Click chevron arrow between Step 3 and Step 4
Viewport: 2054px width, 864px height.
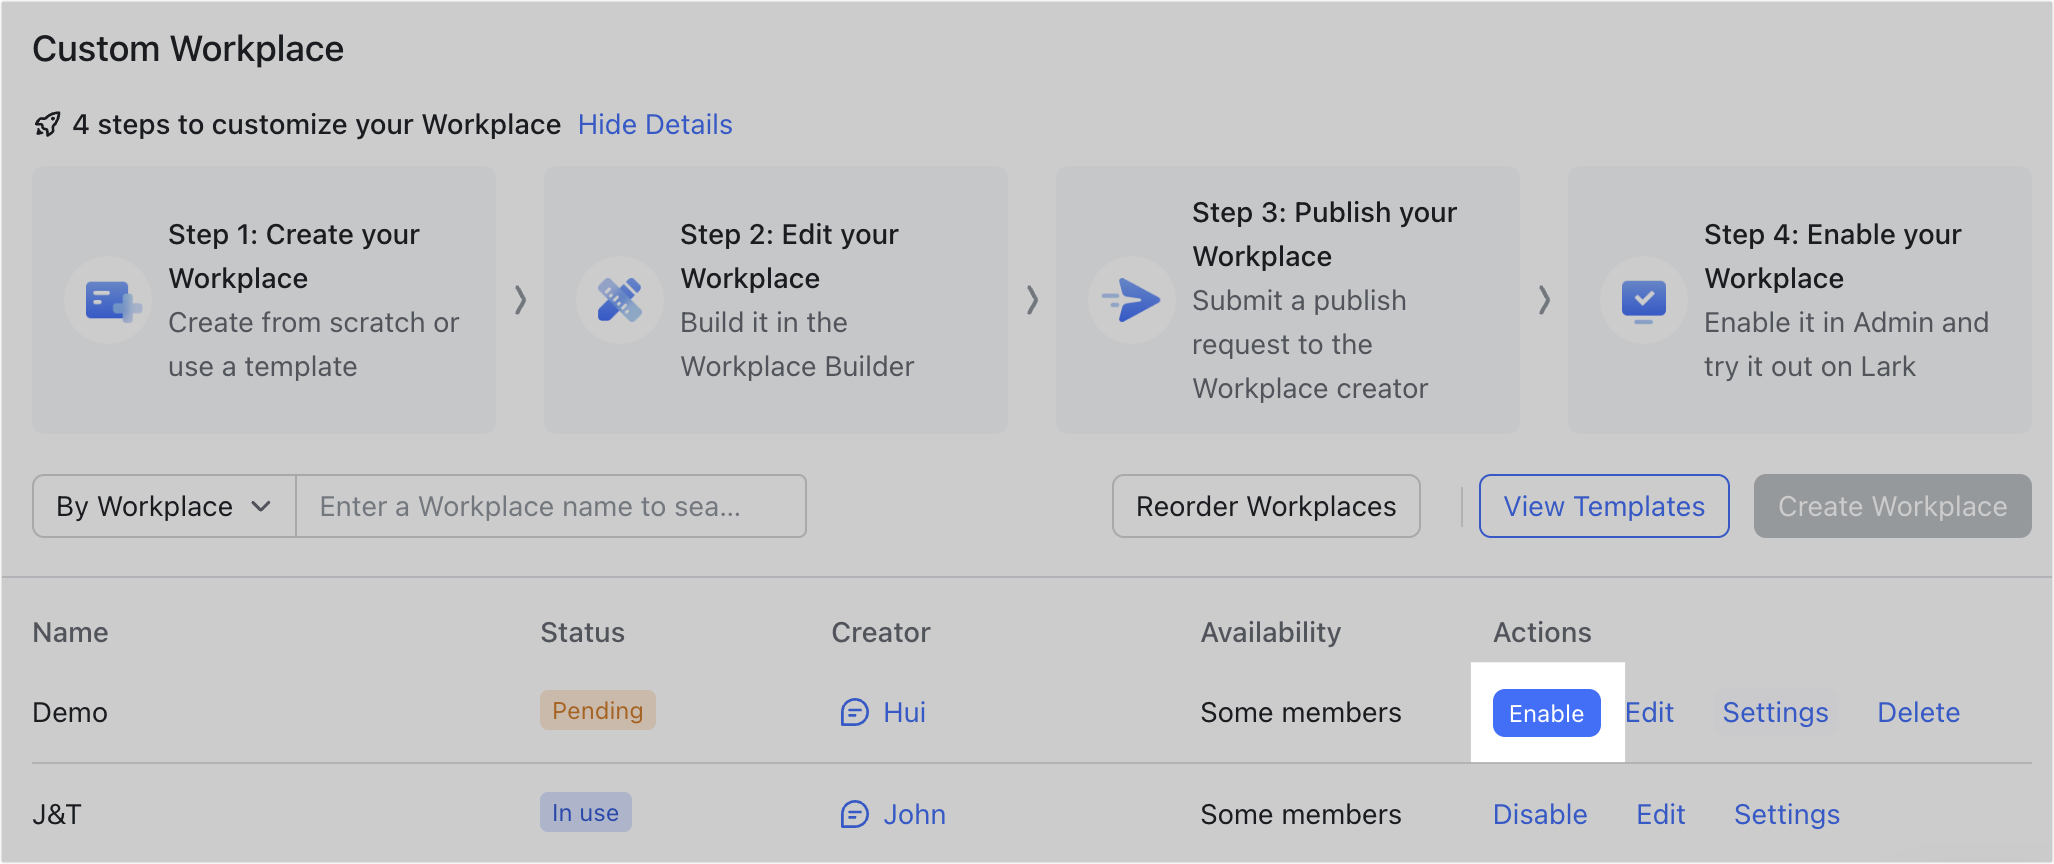tap(1544, 300)
